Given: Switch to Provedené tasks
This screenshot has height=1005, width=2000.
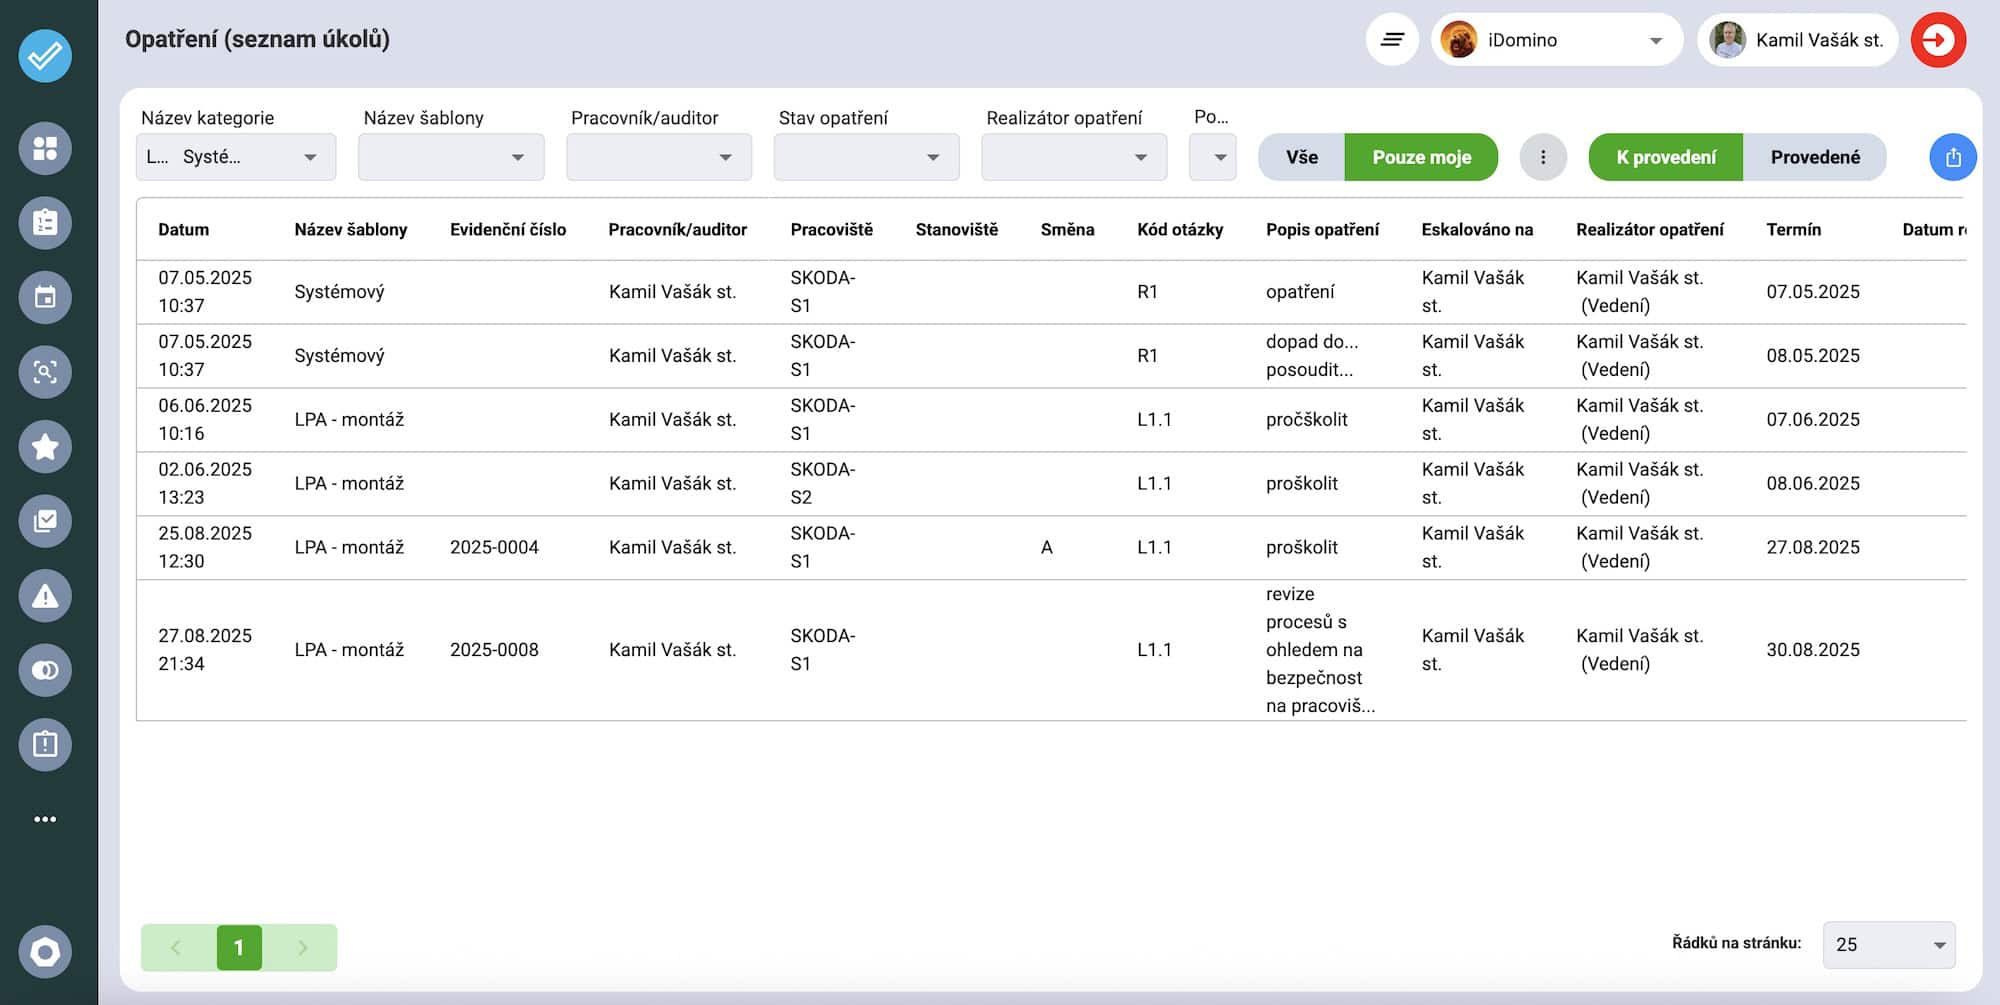Looking at the screenshot, I should coord(1814,158).
